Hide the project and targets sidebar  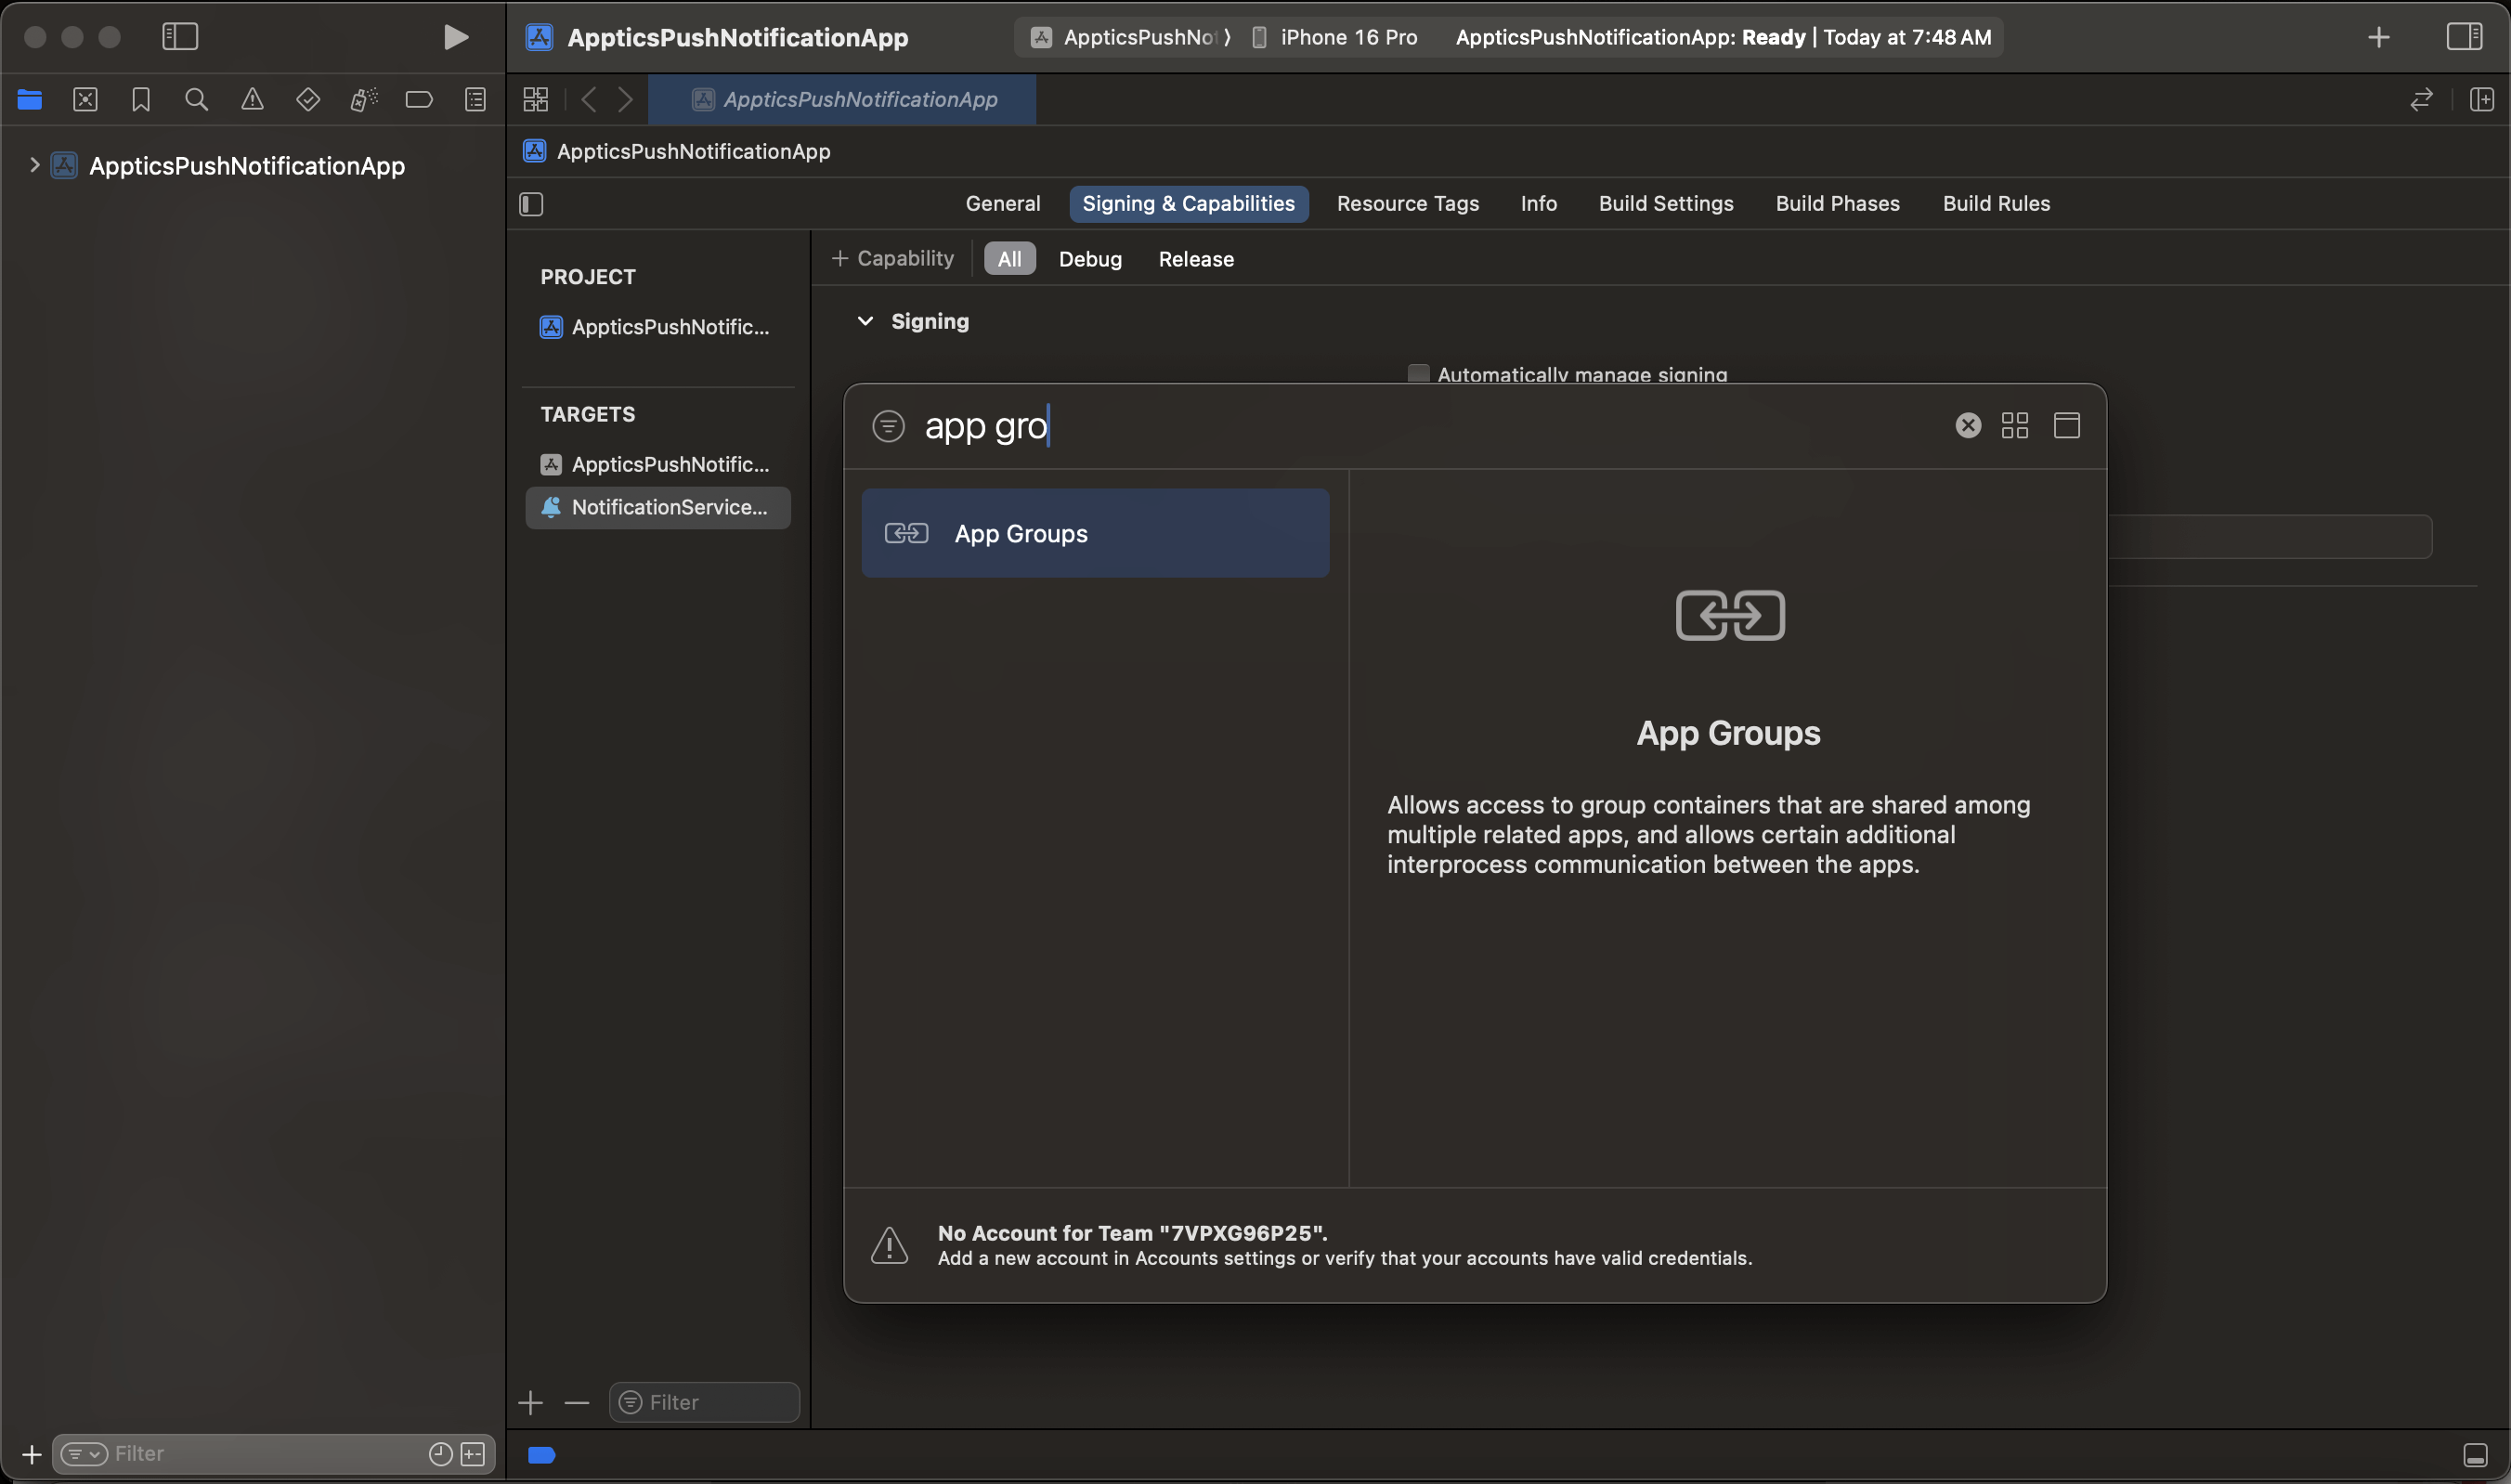(531, 204)
